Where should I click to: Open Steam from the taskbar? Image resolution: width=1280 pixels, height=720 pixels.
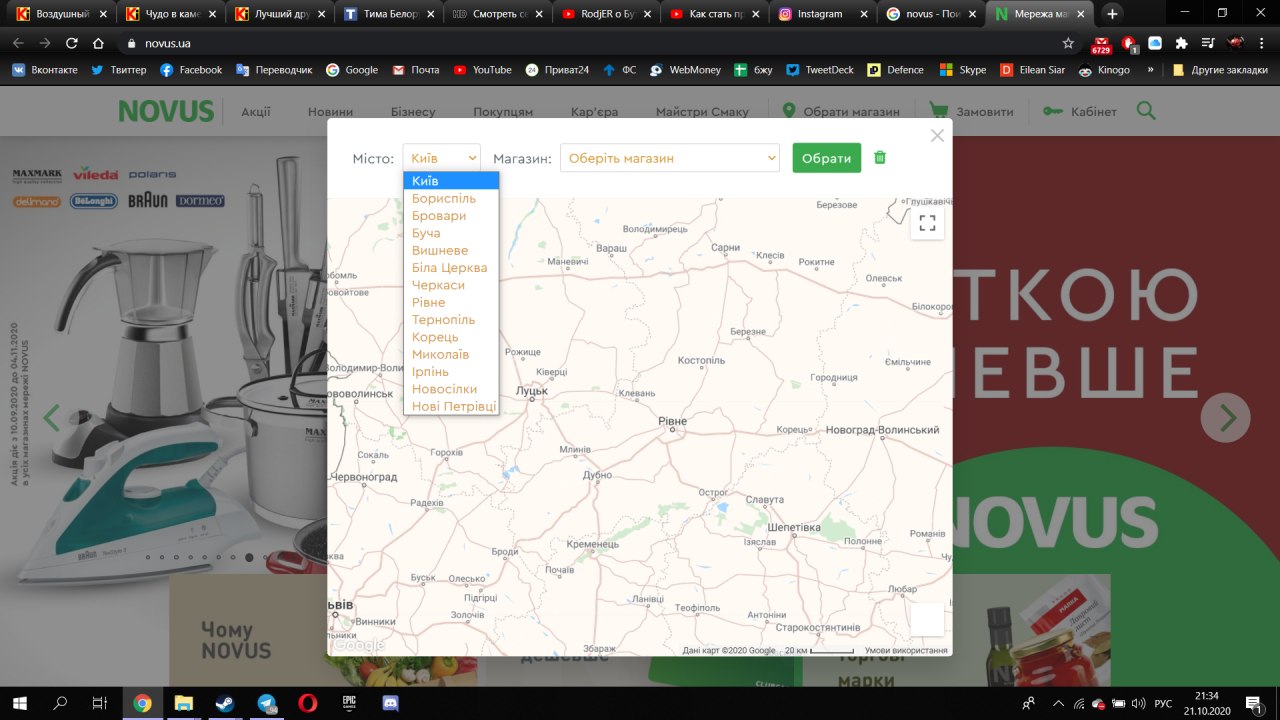(x=224, y=703)
